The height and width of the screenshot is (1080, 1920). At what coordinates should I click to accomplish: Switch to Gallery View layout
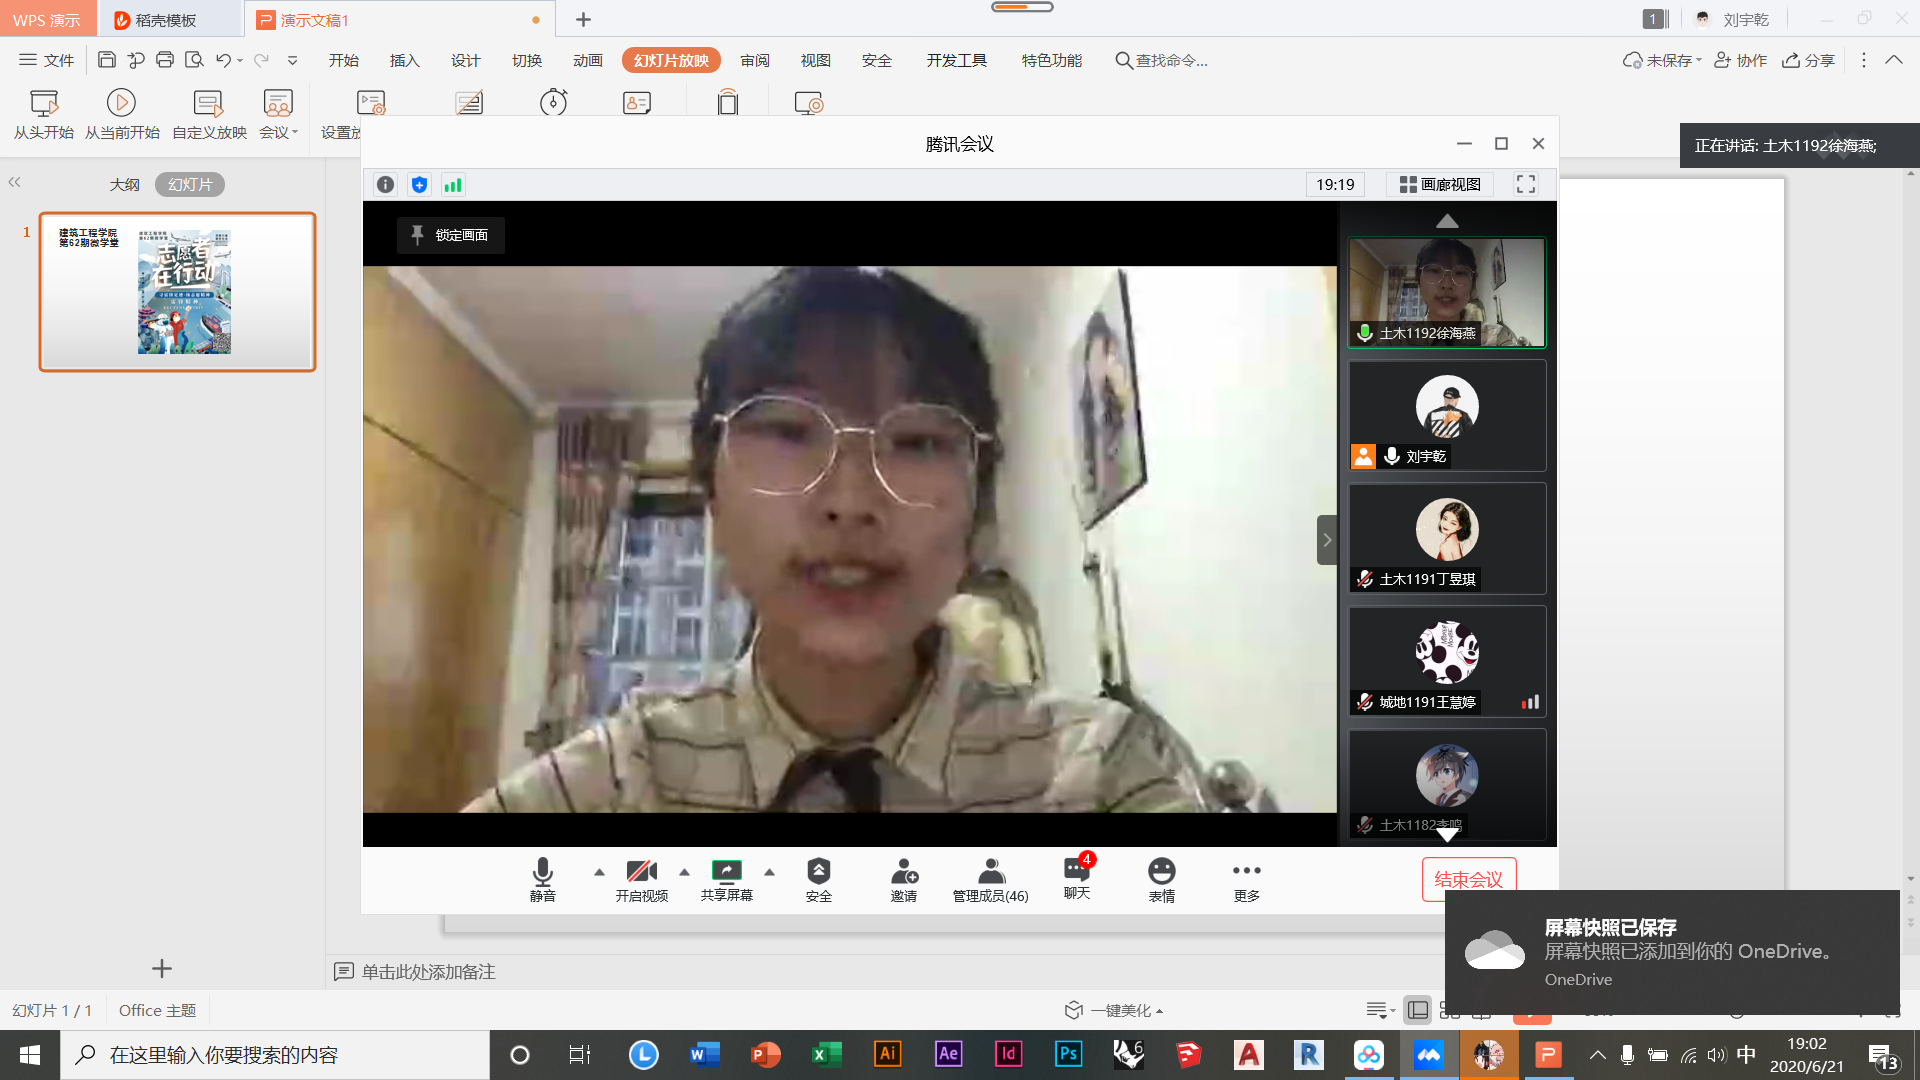1440,185
